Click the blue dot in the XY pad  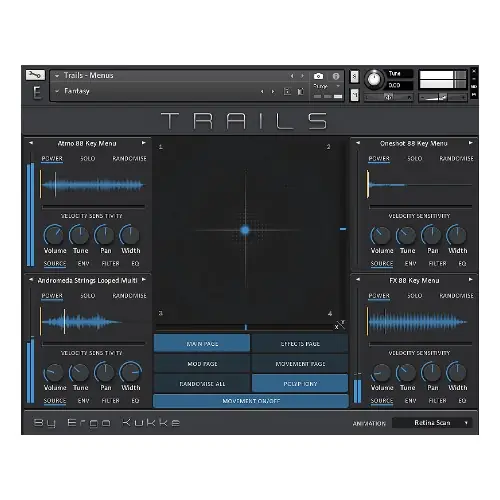245,230
